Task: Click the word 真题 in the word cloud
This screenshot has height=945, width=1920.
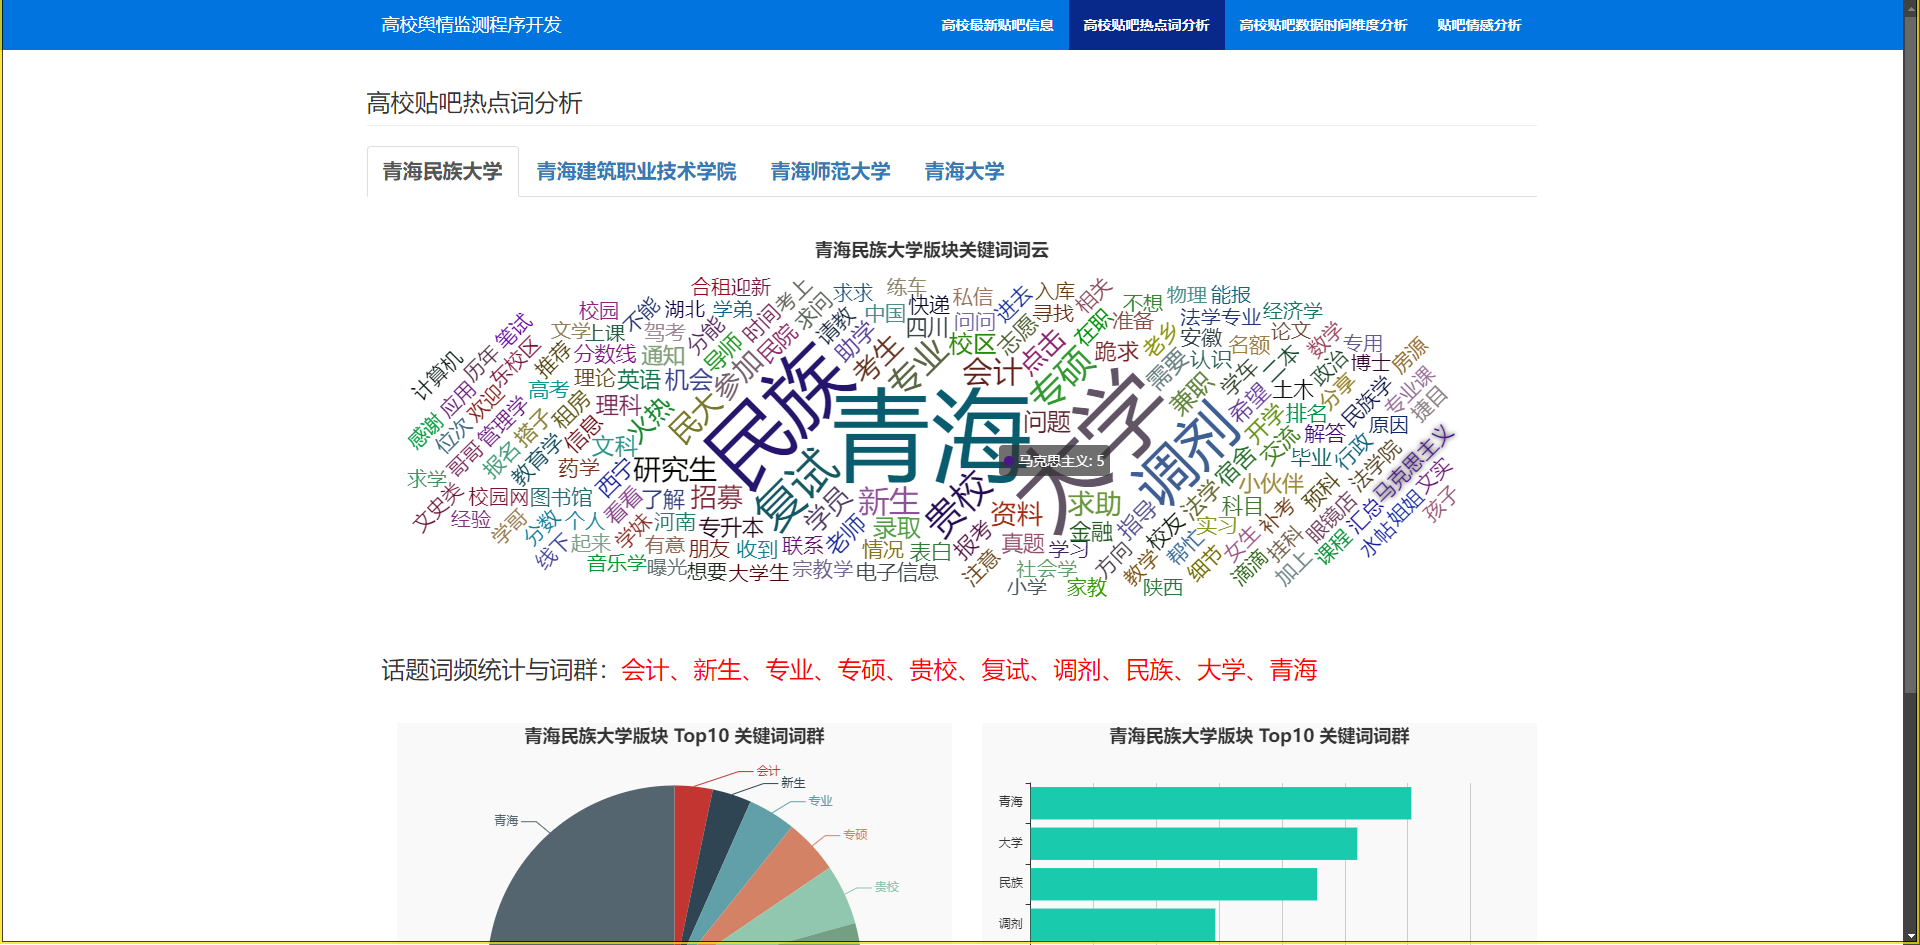Action: (x=1023, y=543)
